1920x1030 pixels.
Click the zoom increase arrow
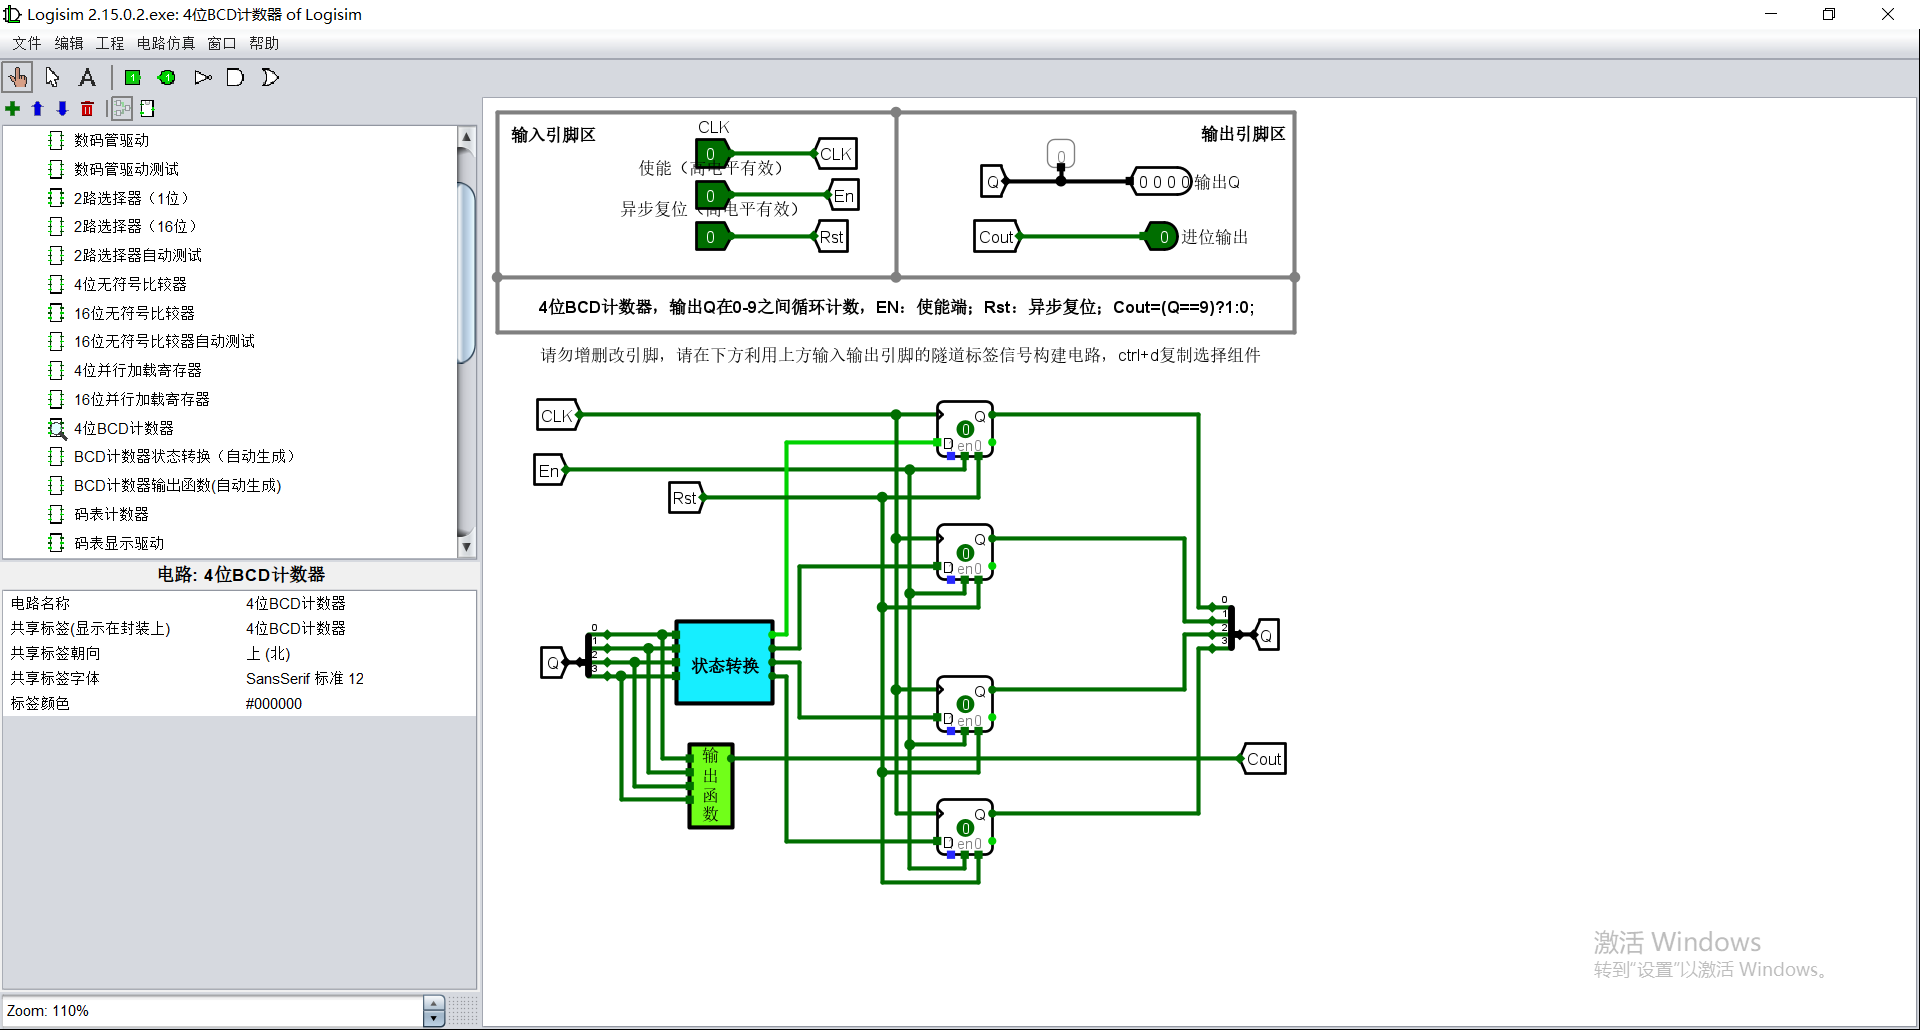click(433, 1003)
